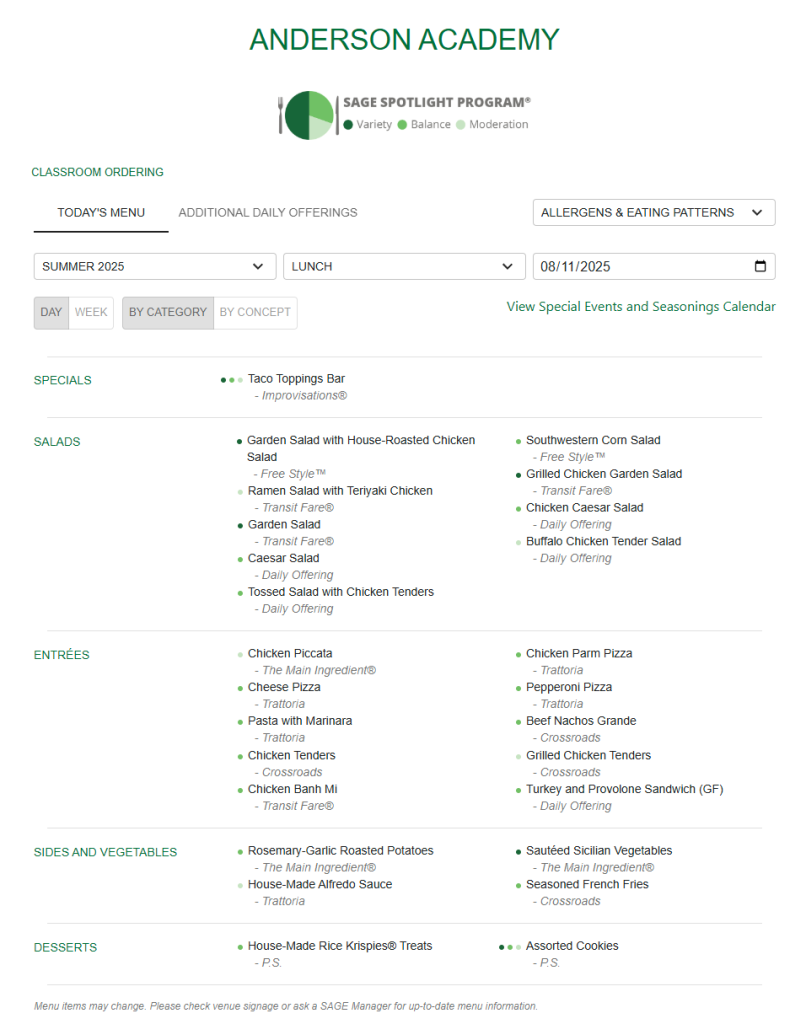Select Chicken Parm Pizza entrée
Screen dimensions: 806x1024
click(579, 653)
